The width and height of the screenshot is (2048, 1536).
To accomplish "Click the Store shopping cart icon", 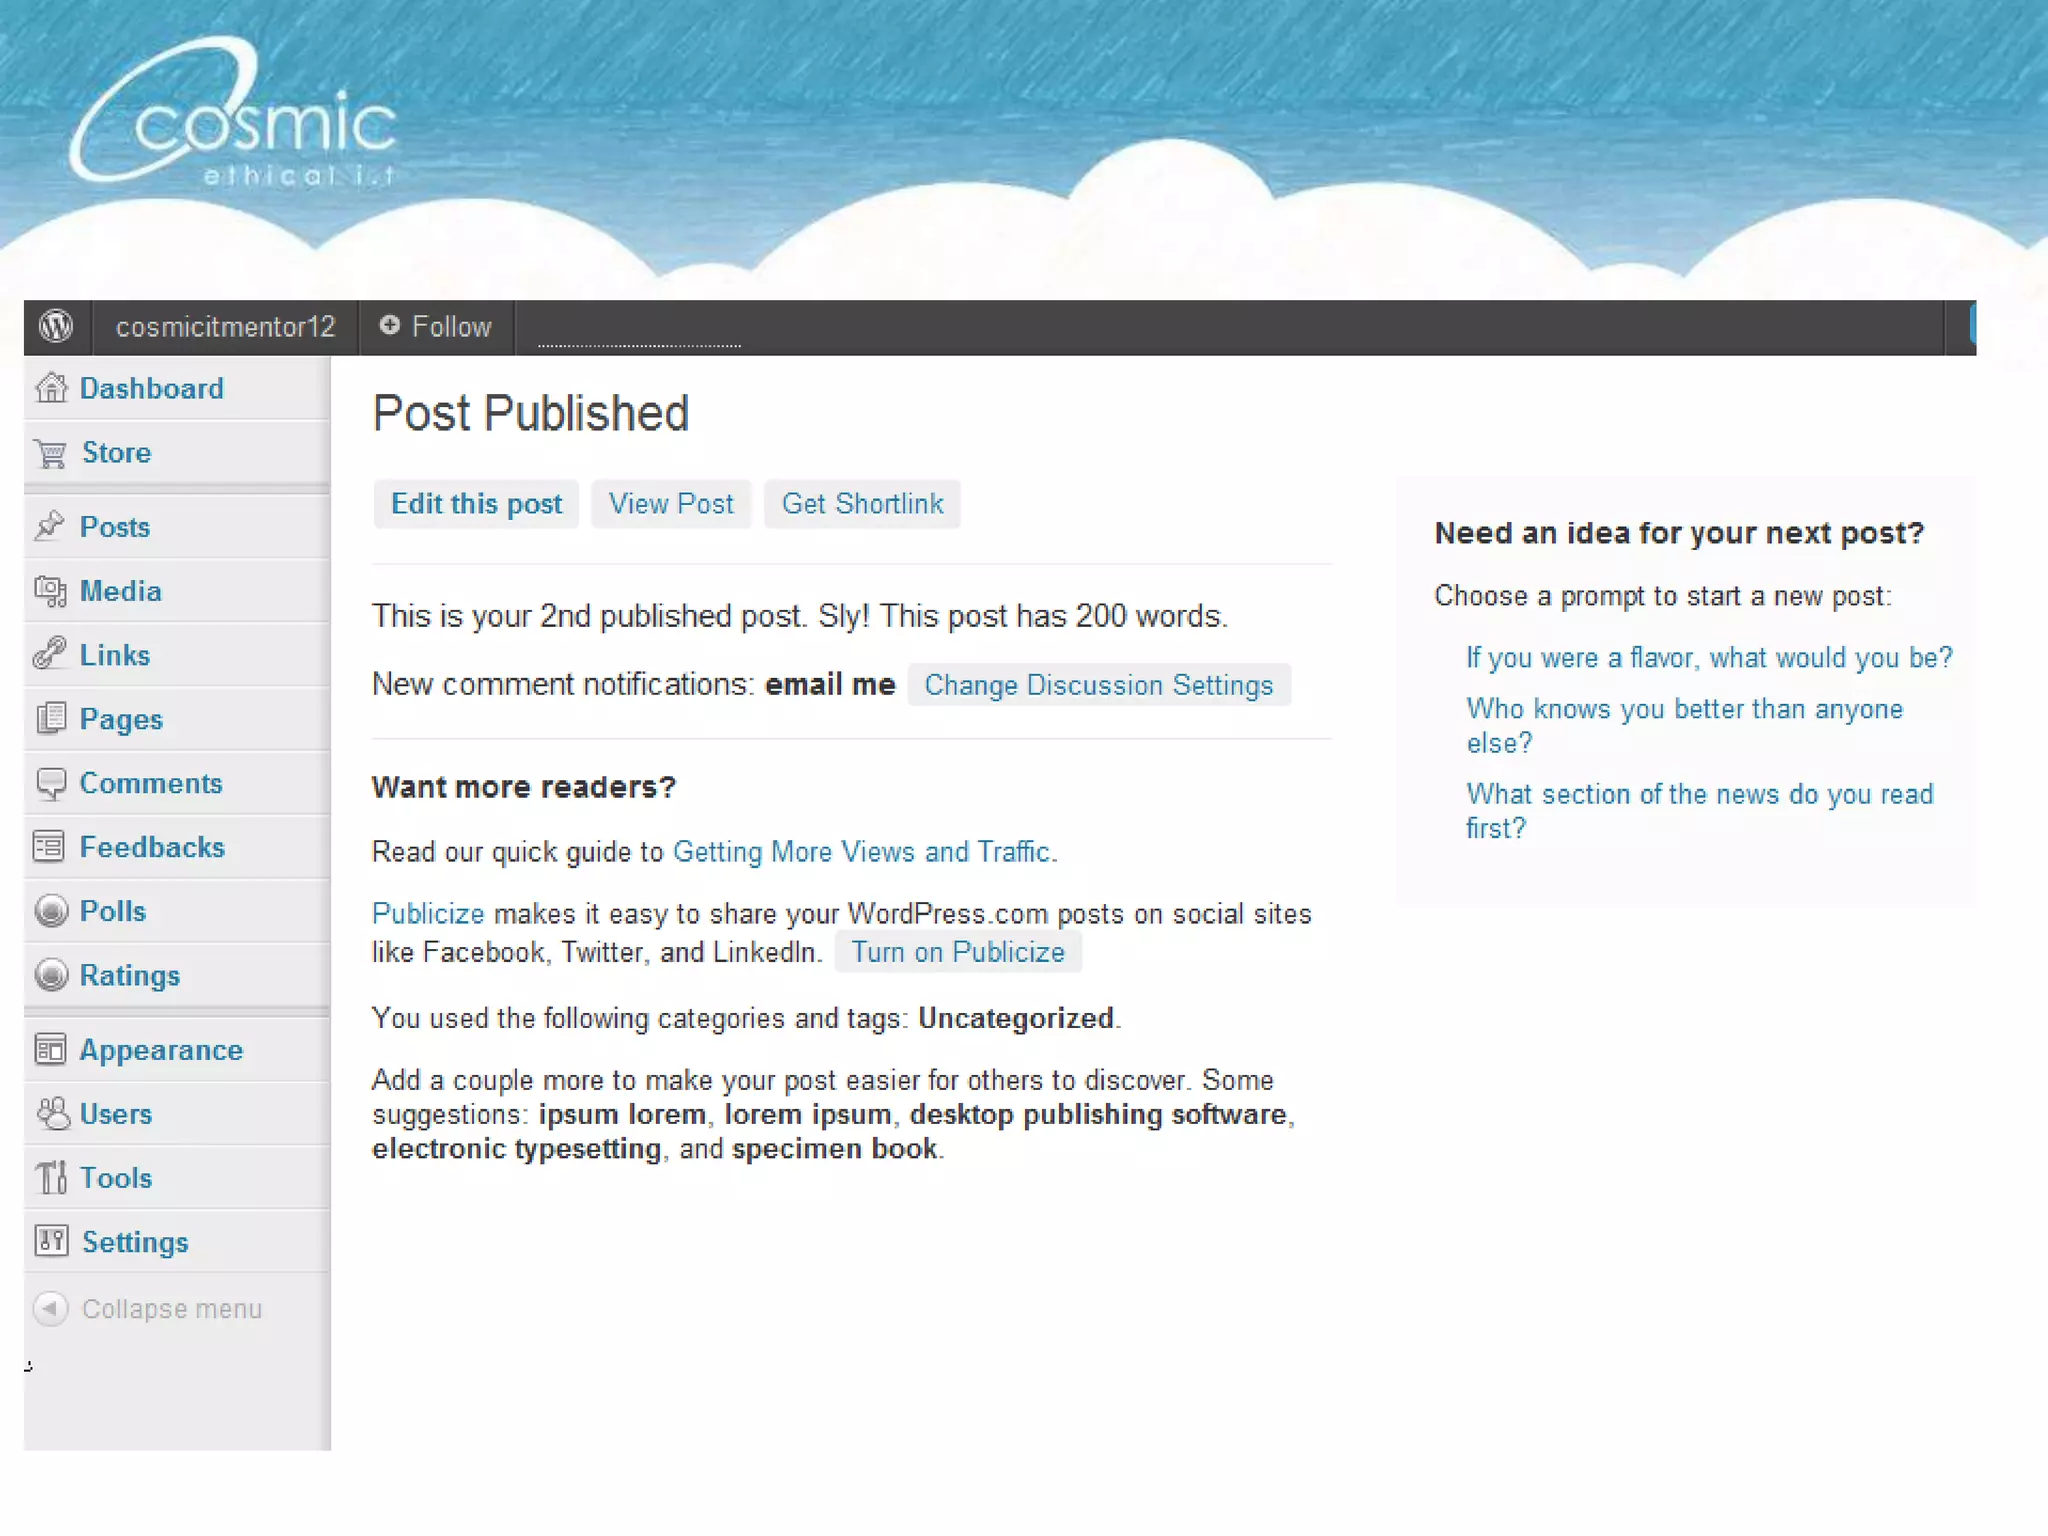I will click(x=51, y=453).
